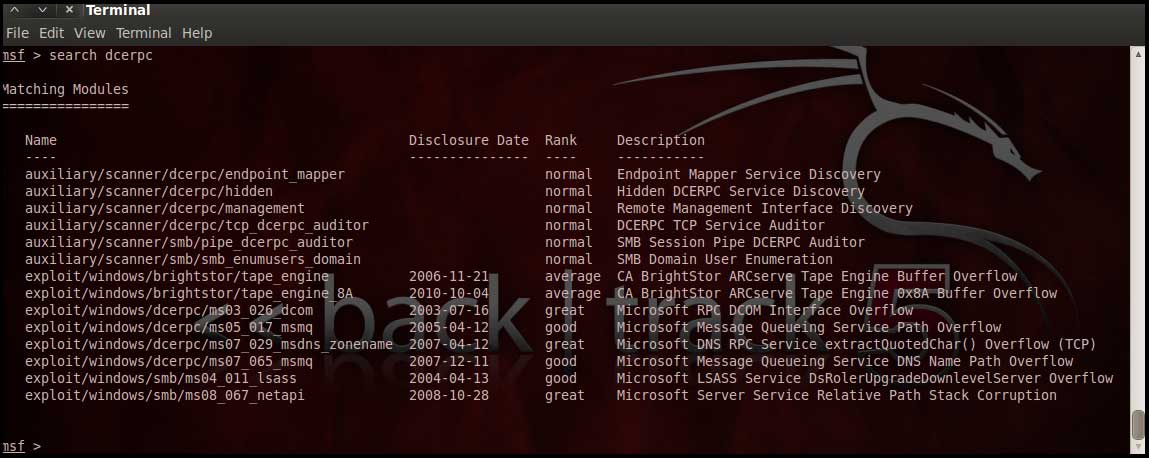Click the Terminal title bar text
Image resolution: width=1149 pixels, height=458 pixels.
(x=118, y=10)
